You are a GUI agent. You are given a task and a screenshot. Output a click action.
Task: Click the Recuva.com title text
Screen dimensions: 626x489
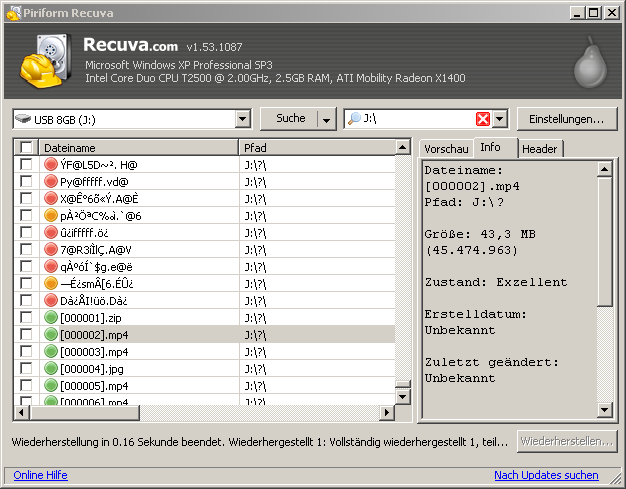tap(131, 45)
